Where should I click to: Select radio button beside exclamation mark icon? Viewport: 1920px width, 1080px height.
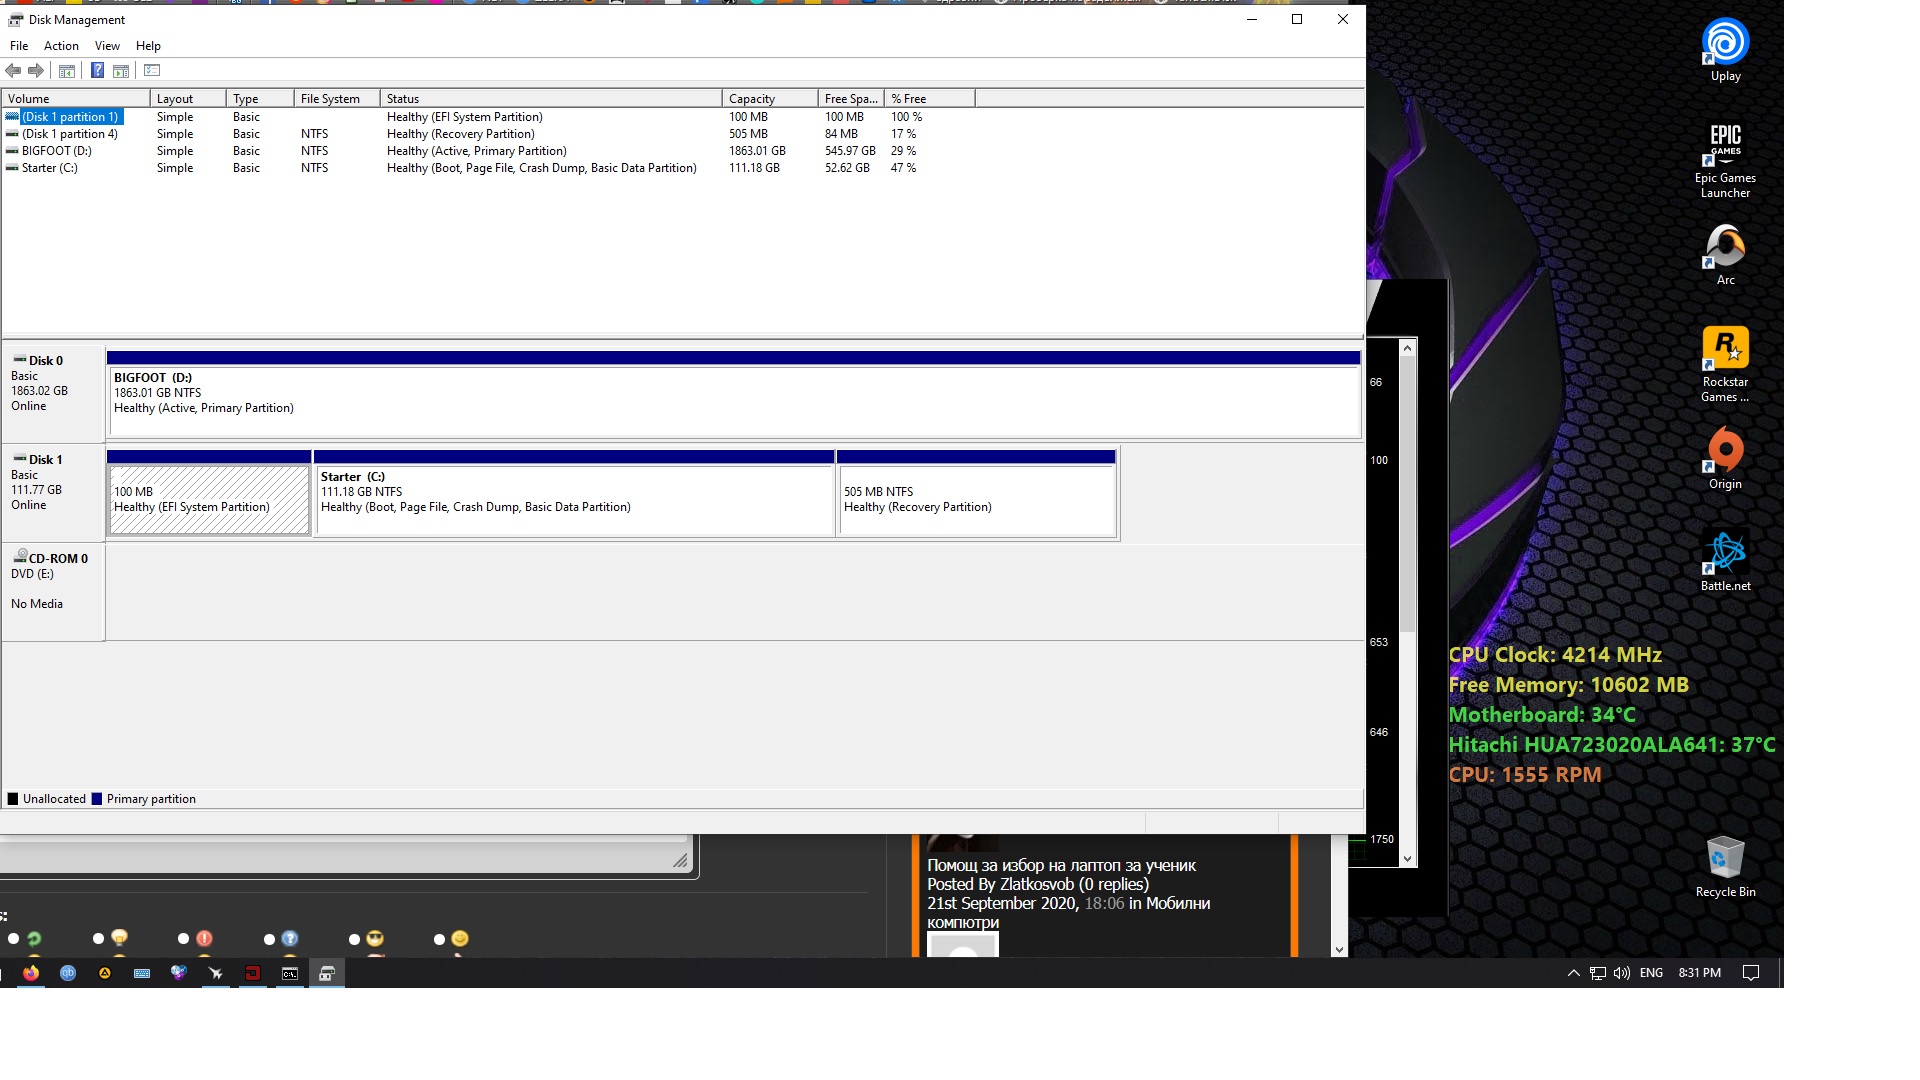[x=183, y=939]
